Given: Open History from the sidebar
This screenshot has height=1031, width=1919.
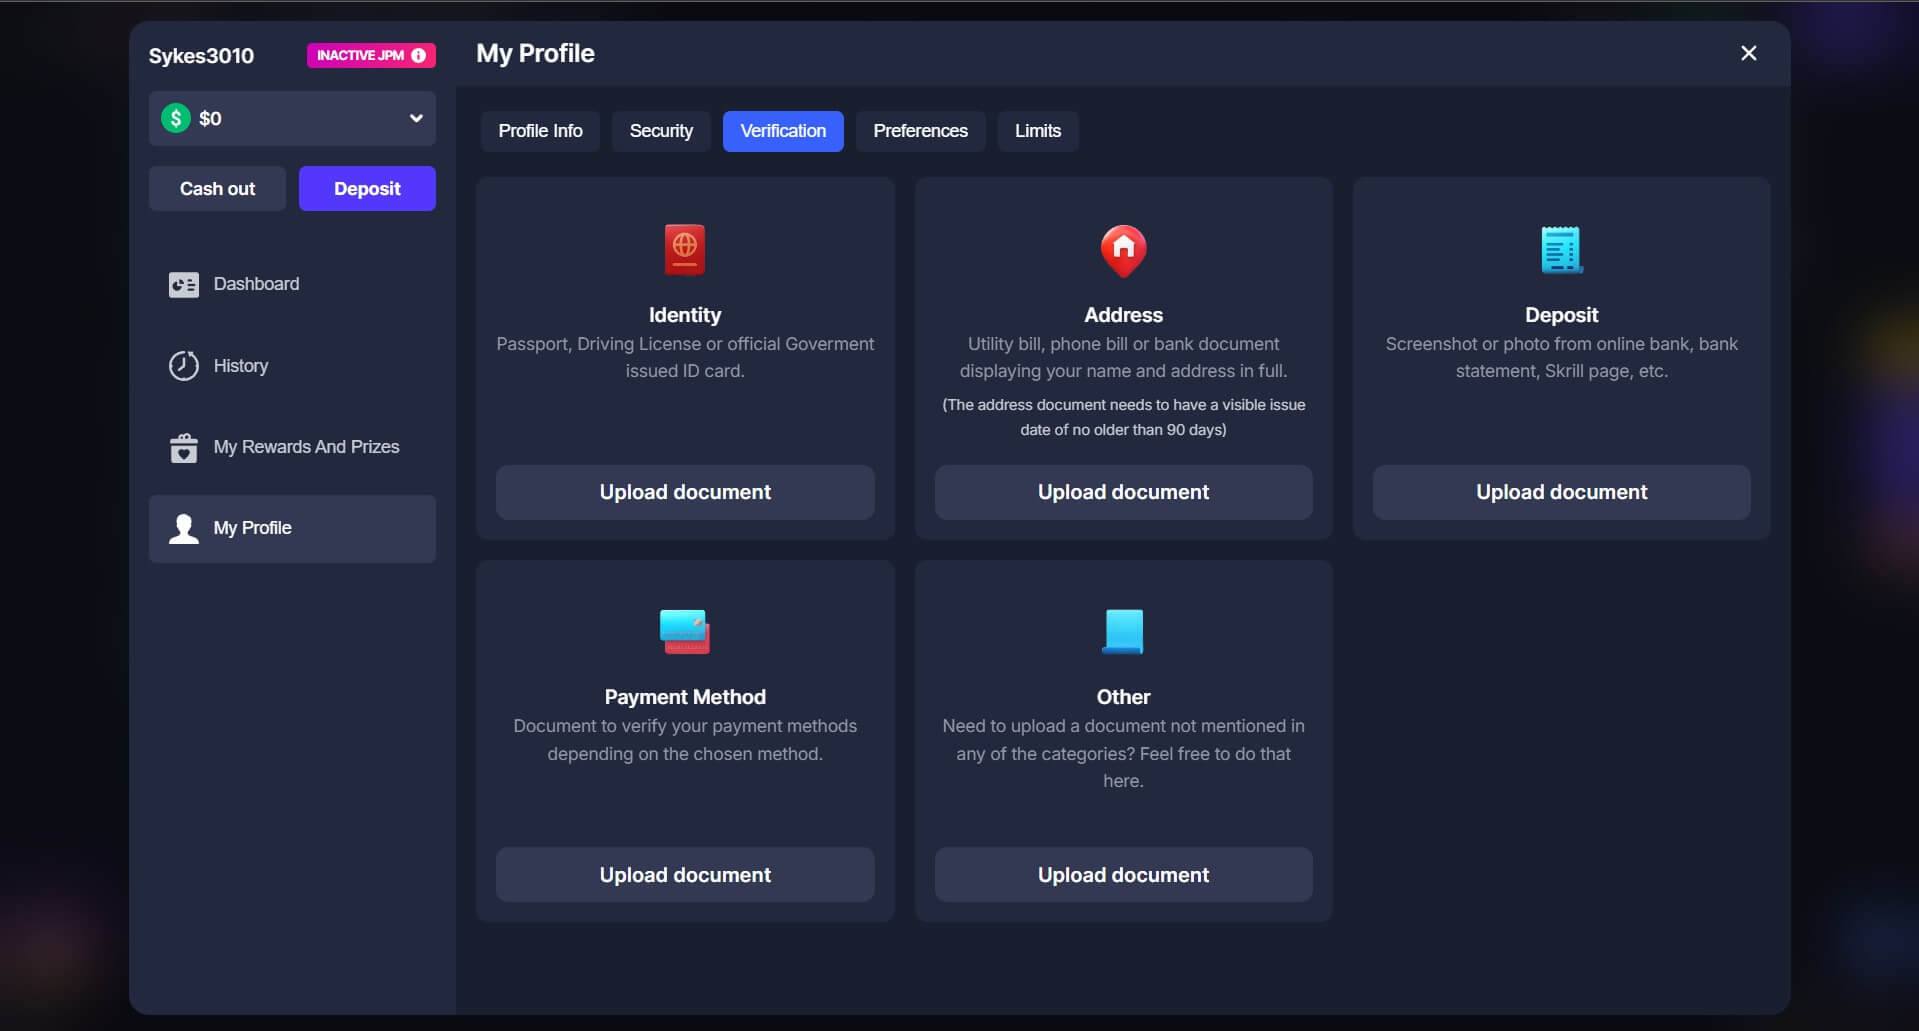Looking at the screenshot, I should [x=292, y=366].
